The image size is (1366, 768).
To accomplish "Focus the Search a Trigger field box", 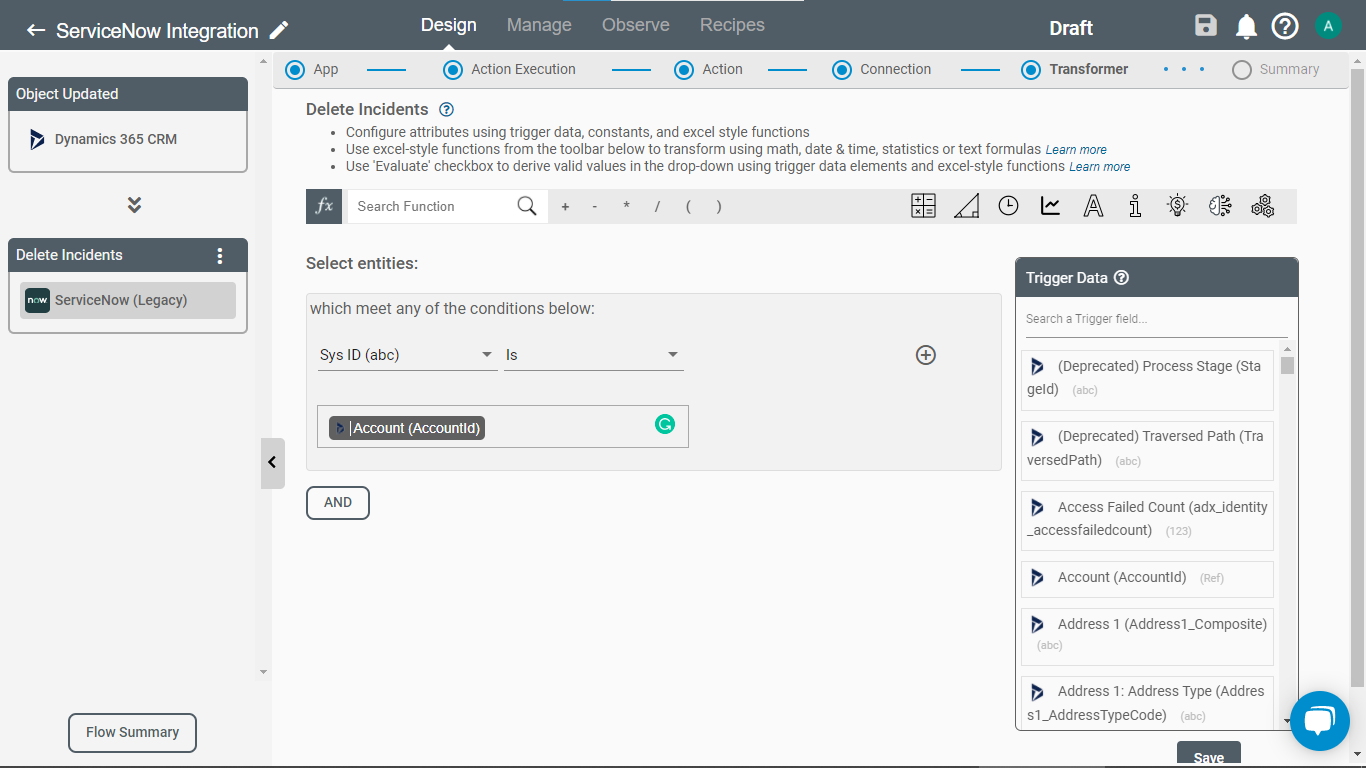I will (x=1157, y=319).
